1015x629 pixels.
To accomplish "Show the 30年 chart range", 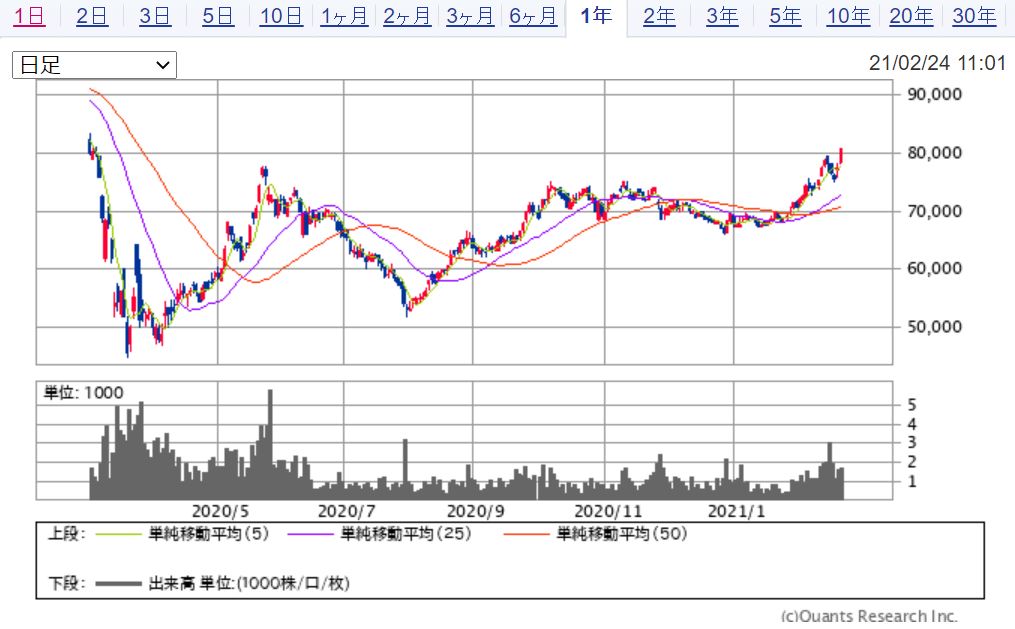I will [974, 16].
